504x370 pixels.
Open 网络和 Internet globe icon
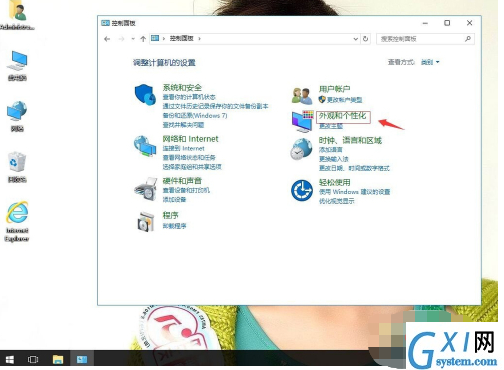click(x=145, y=146)
